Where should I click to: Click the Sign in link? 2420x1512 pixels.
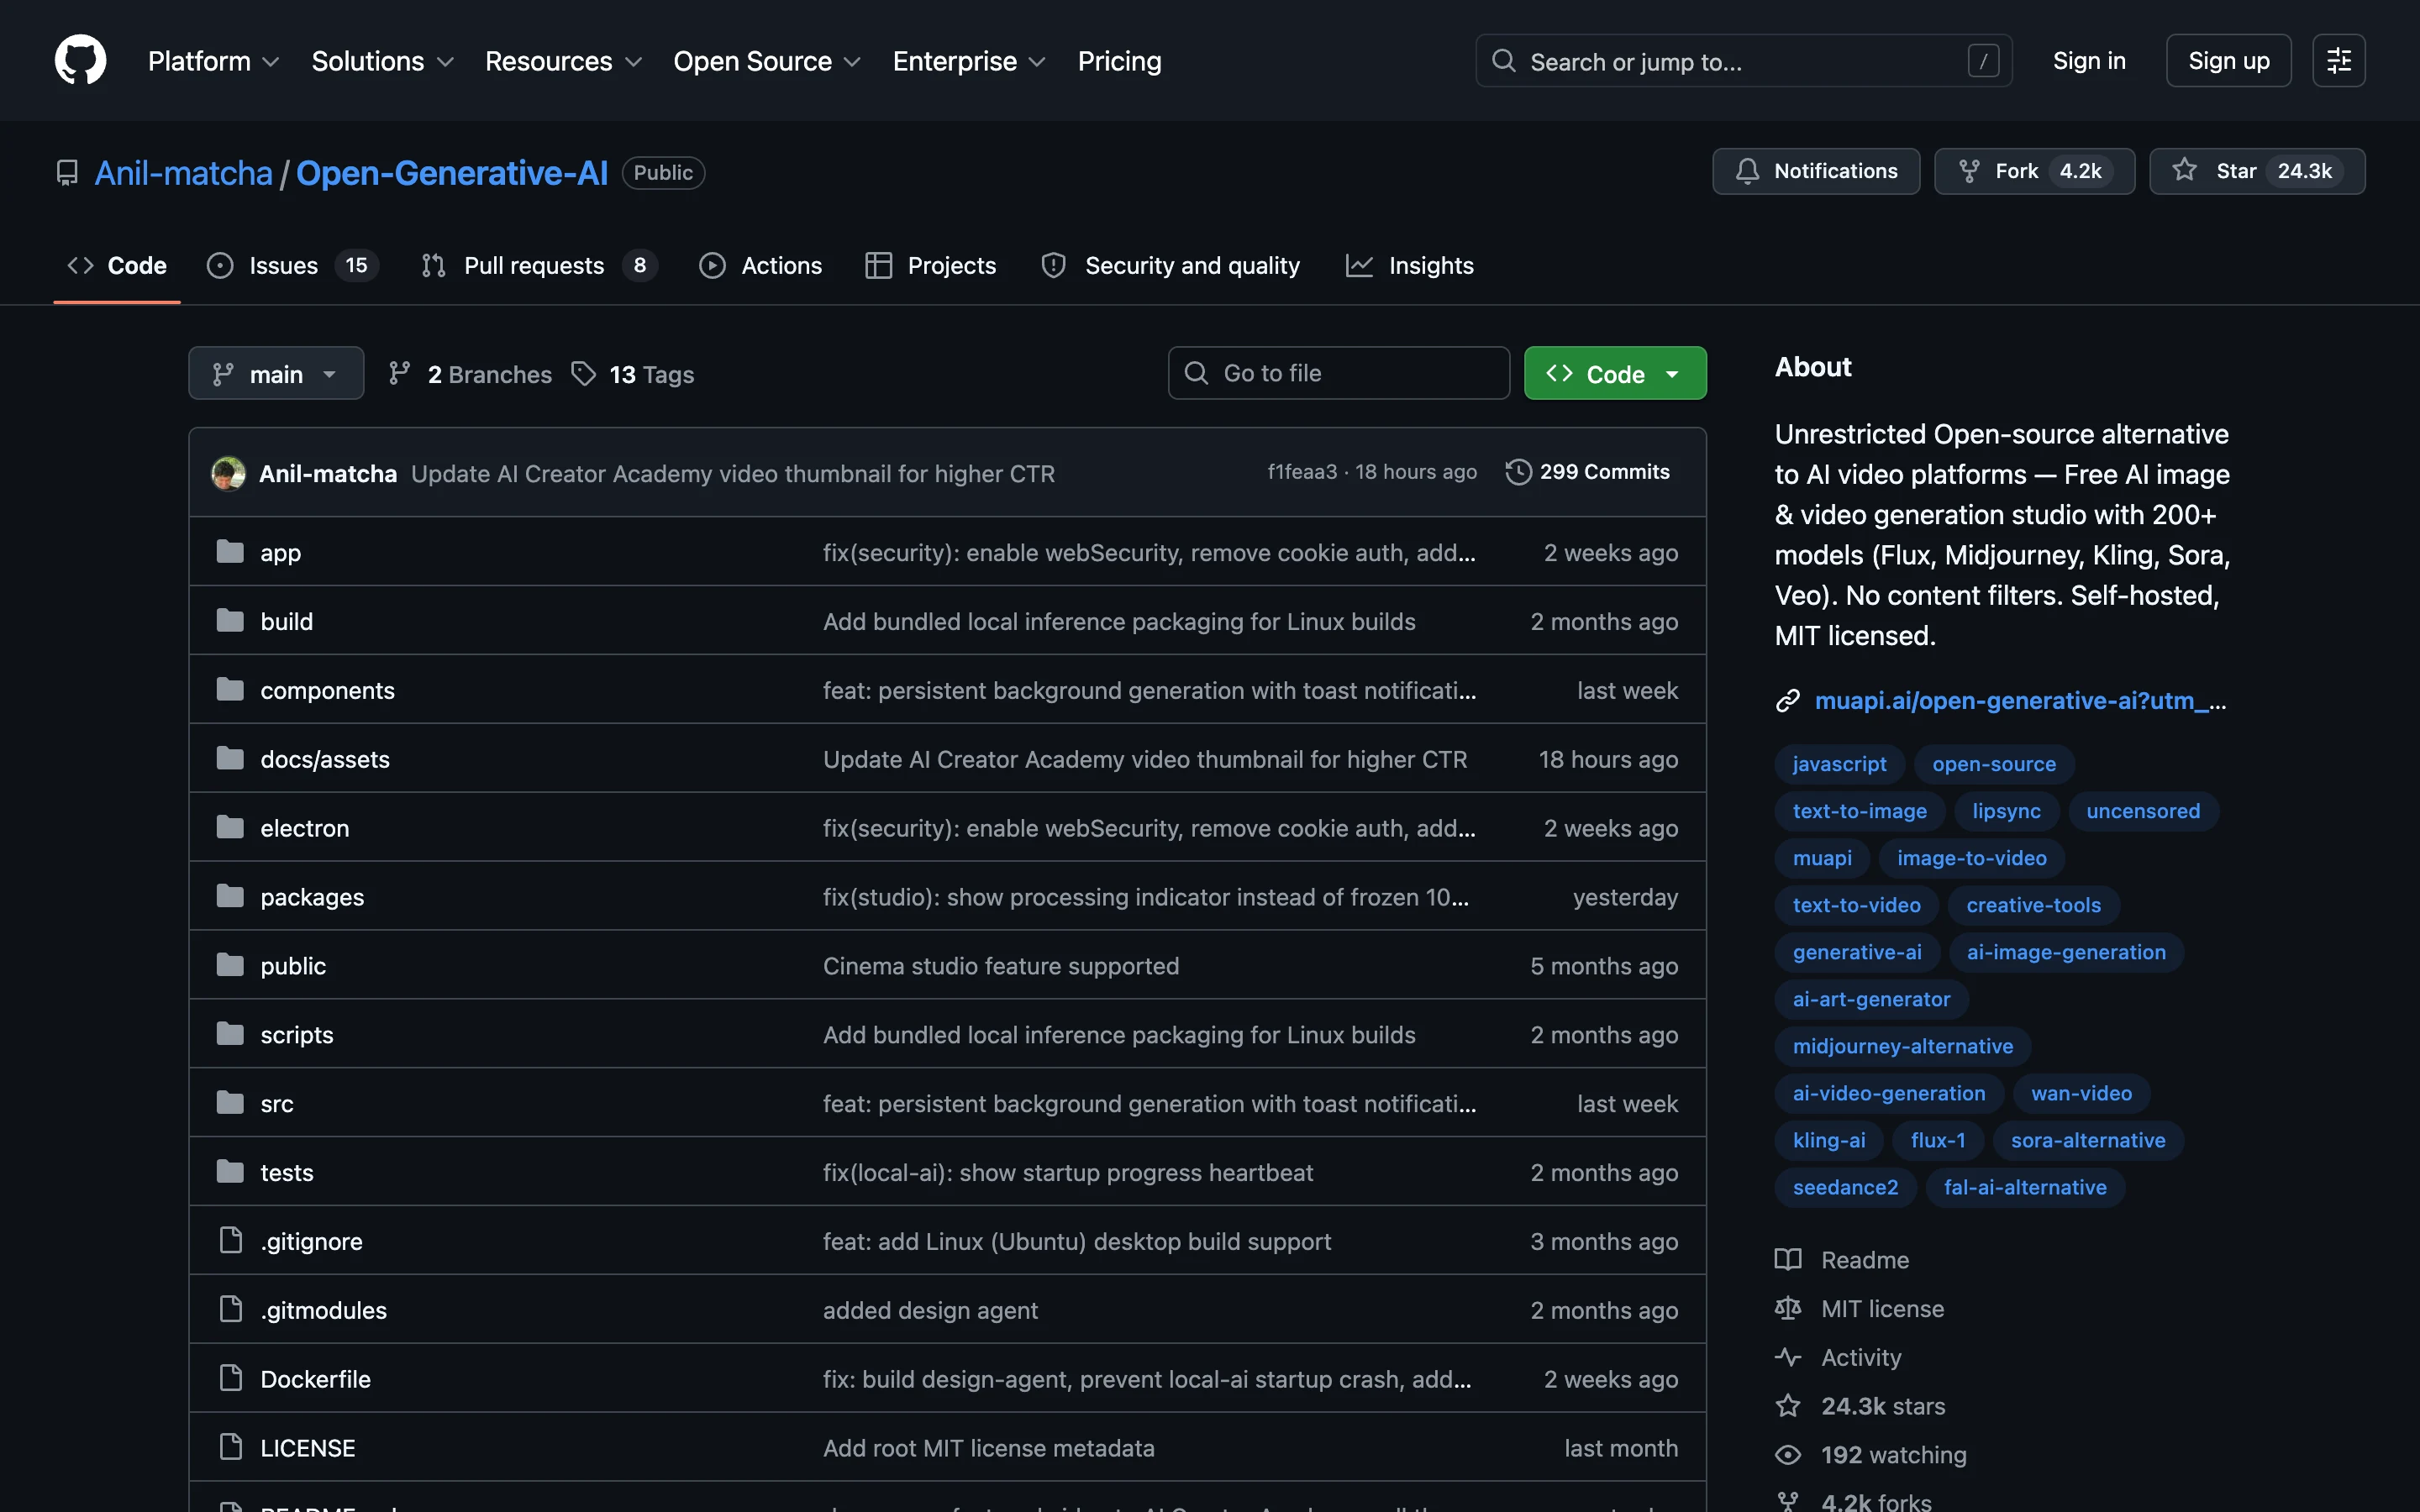[x=2089, y=61]
